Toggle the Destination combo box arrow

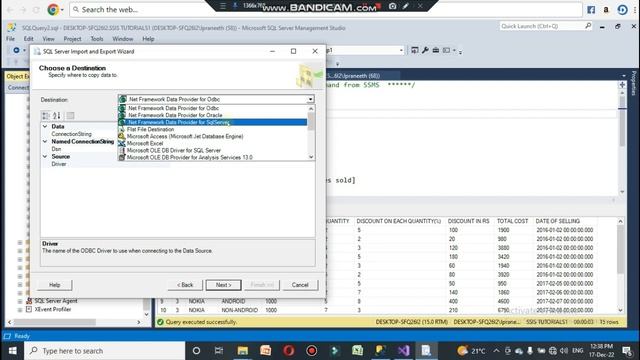(311, 99)
